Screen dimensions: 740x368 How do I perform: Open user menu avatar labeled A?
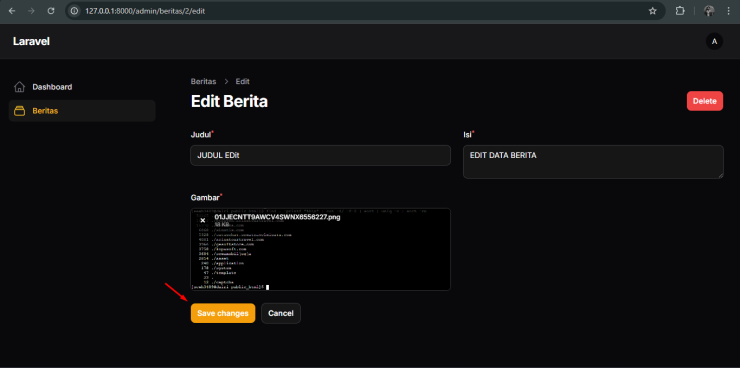pos(714,42)
